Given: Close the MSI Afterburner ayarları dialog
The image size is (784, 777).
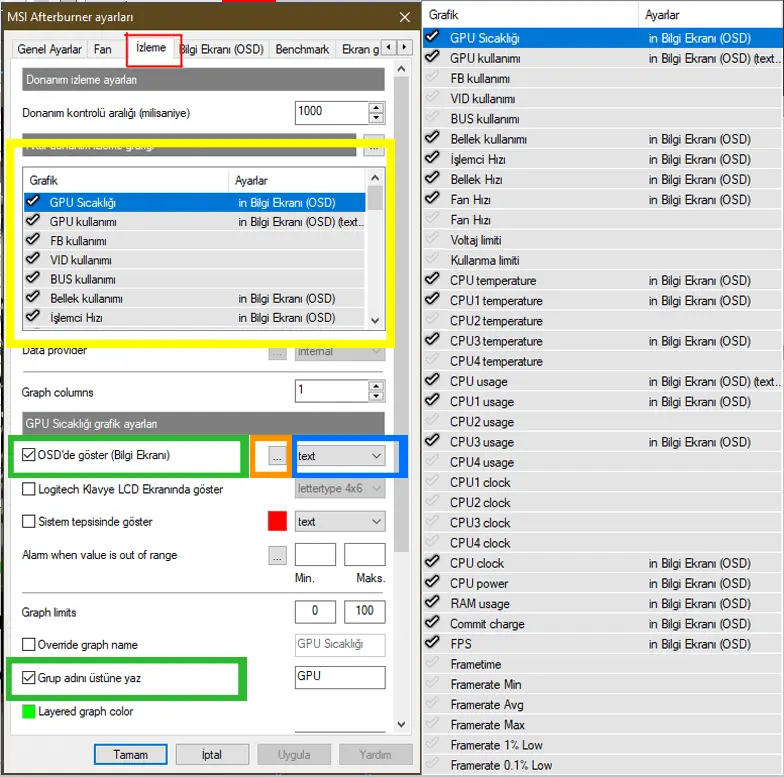Looking at the screenshot, I should tap(404, 18).
